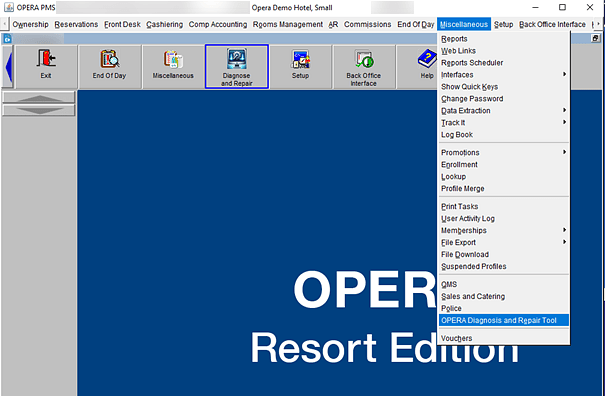This screenshot has width=605, height=396.
Task: Expand the Memberships submenu
Action: pos(504,230)
